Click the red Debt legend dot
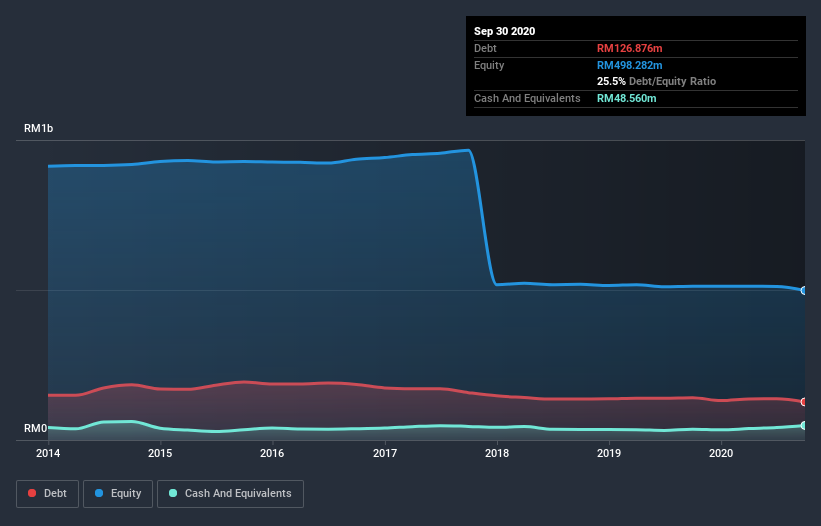The height and width of the screenshot is (526, 821). (x=32, y=493)
